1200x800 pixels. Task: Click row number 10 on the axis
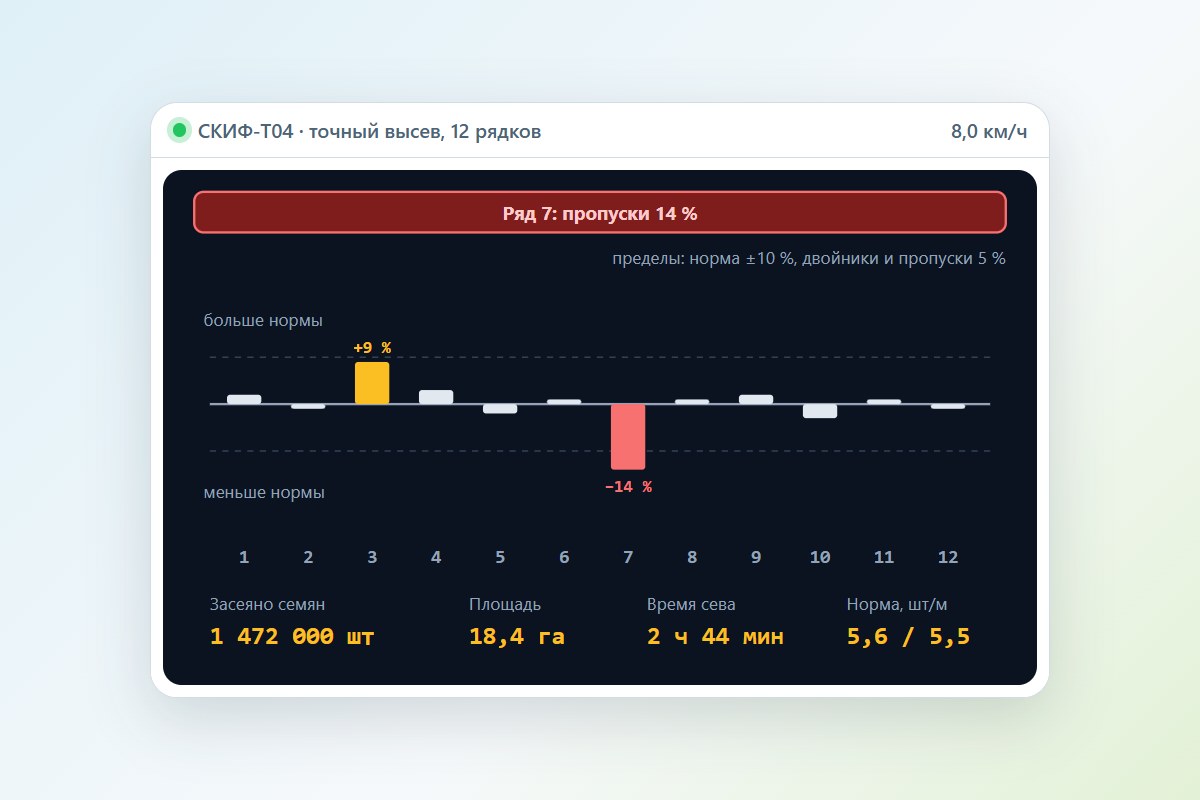point(820,558)
